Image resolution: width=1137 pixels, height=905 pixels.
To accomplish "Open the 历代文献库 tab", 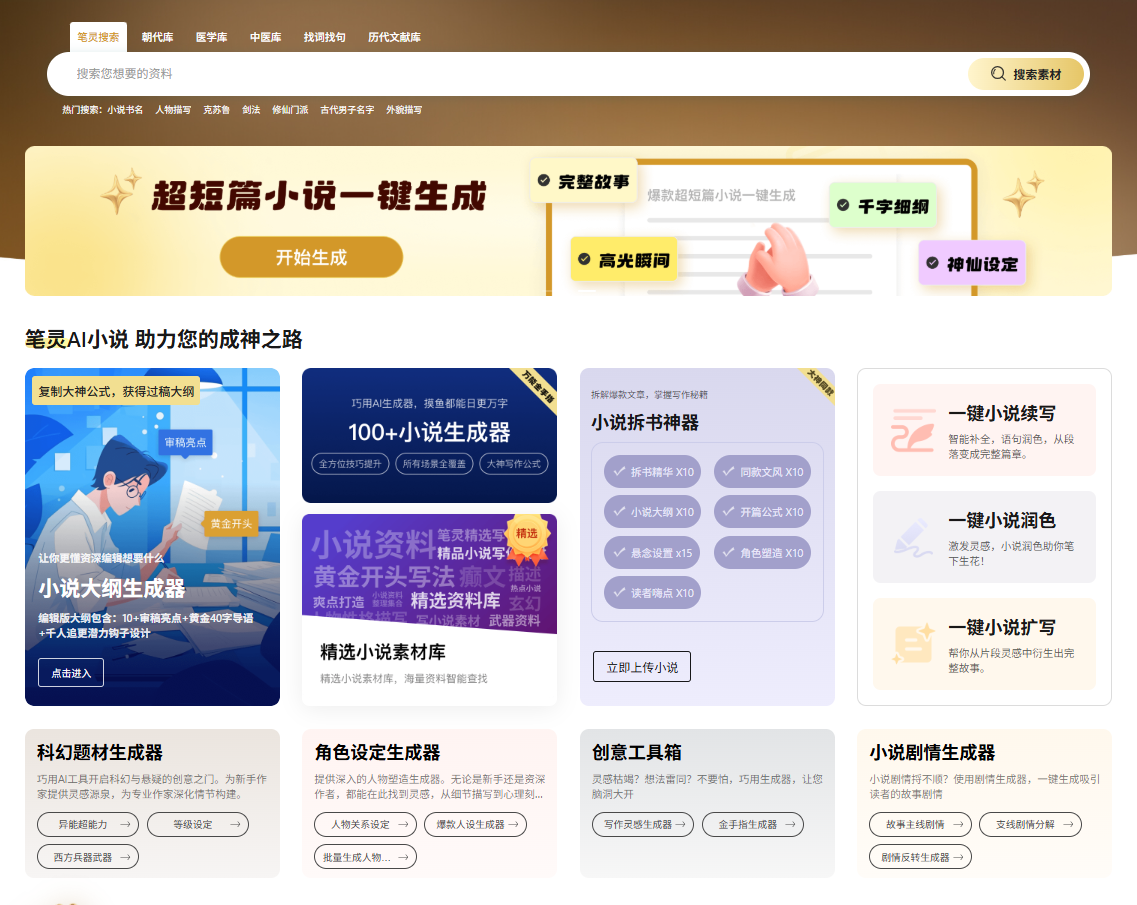I will pyautogui.click(x=394, y=37).
